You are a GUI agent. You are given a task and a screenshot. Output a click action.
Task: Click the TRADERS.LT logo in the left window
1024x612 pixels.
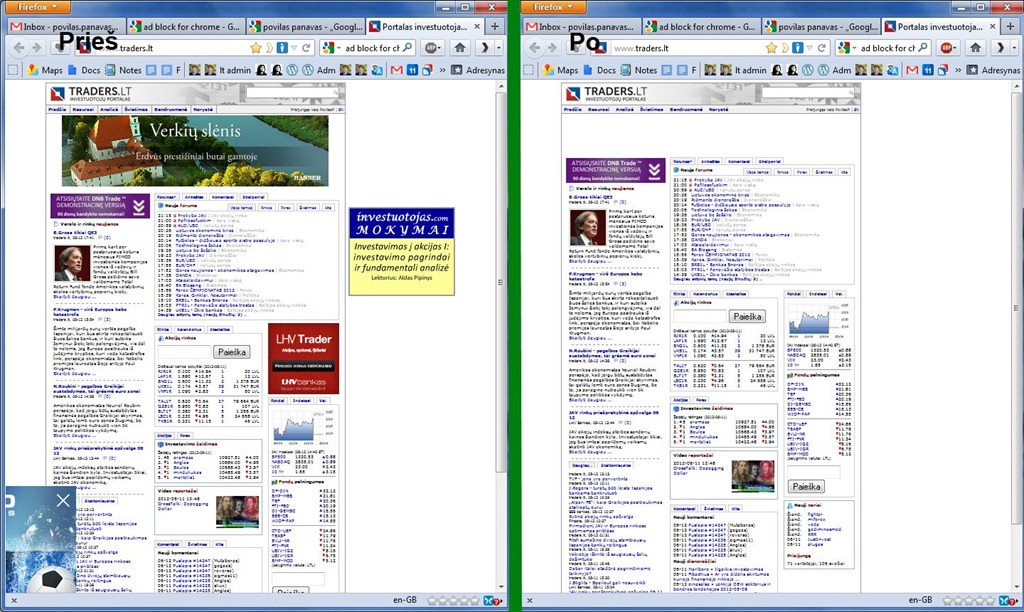click(x=91, y=93)
